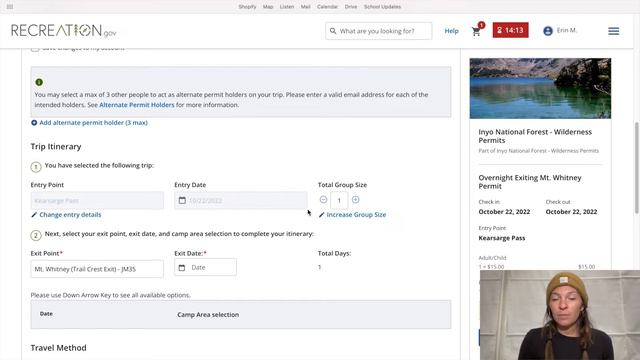640x360 pixels.
Task: Click the step 1 circle icon
Action: (x=36, y=167)
